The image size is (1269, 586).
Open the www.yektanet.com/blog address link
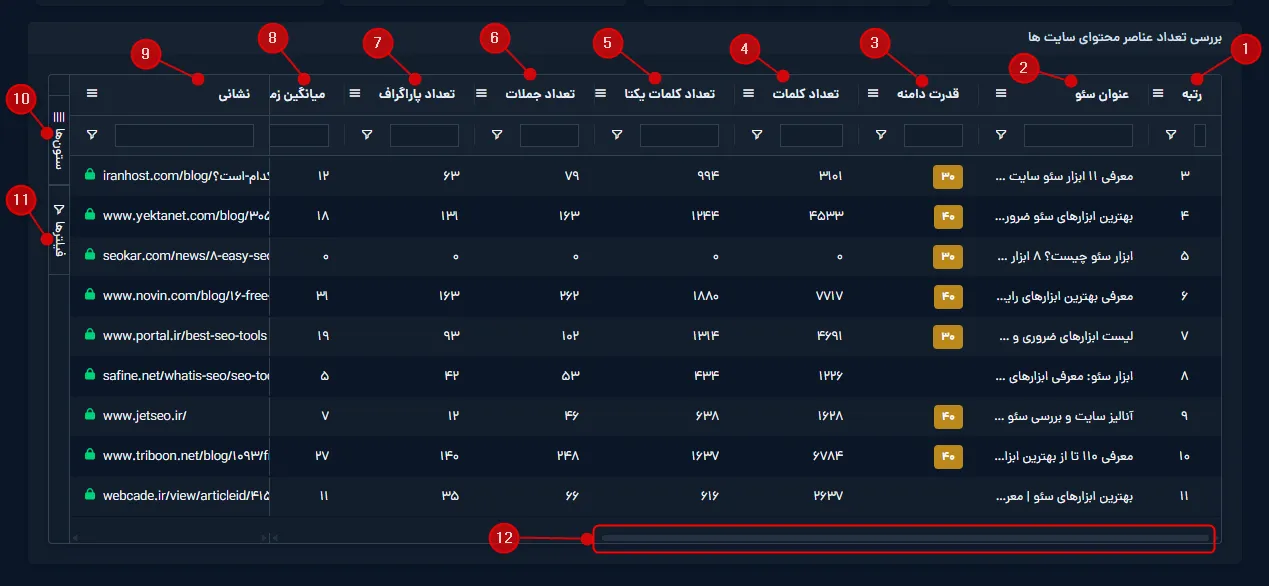(186, 215)
